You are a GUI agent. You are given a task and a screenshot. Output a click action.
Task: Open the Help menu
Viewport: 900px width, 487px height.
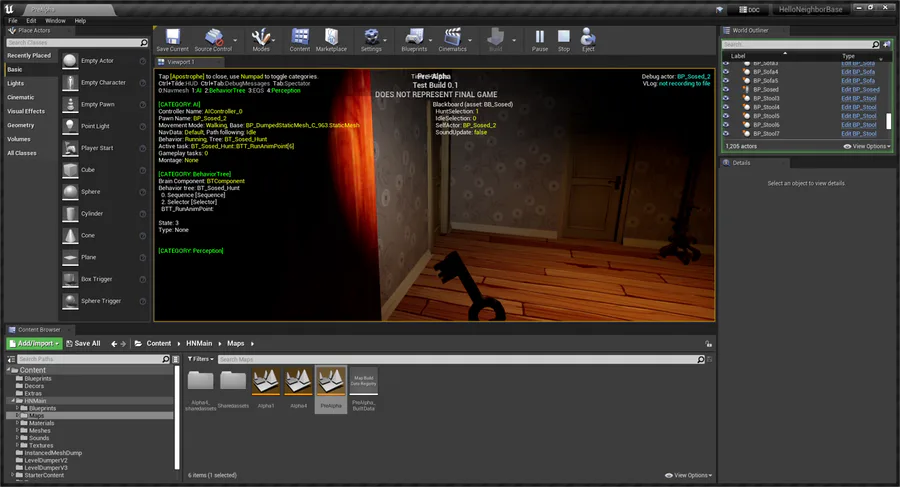(x=80, y=21)
